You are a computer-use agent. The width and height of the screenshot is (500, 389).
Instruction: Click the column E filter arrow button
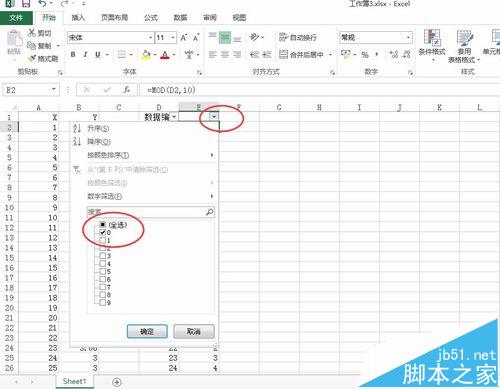214,117
